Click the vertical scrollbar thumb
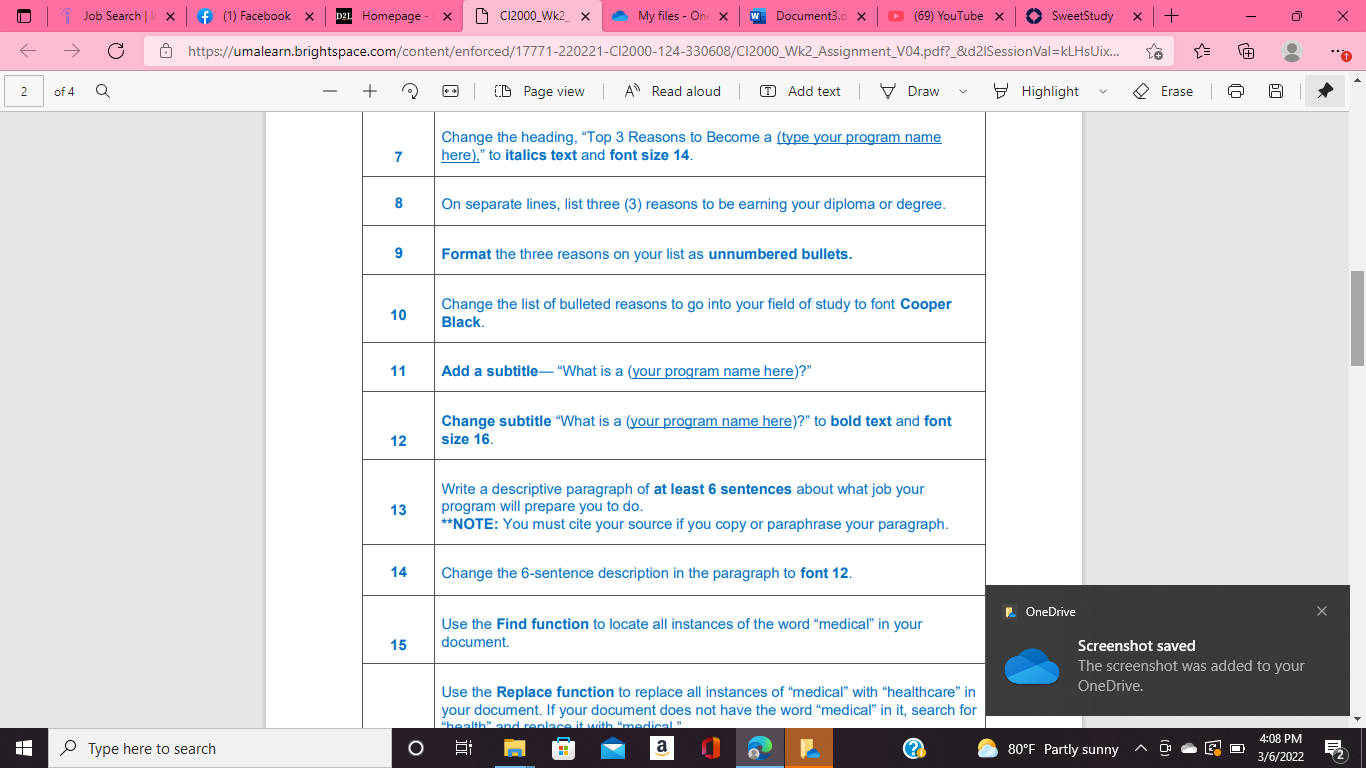 point(1358,318)
